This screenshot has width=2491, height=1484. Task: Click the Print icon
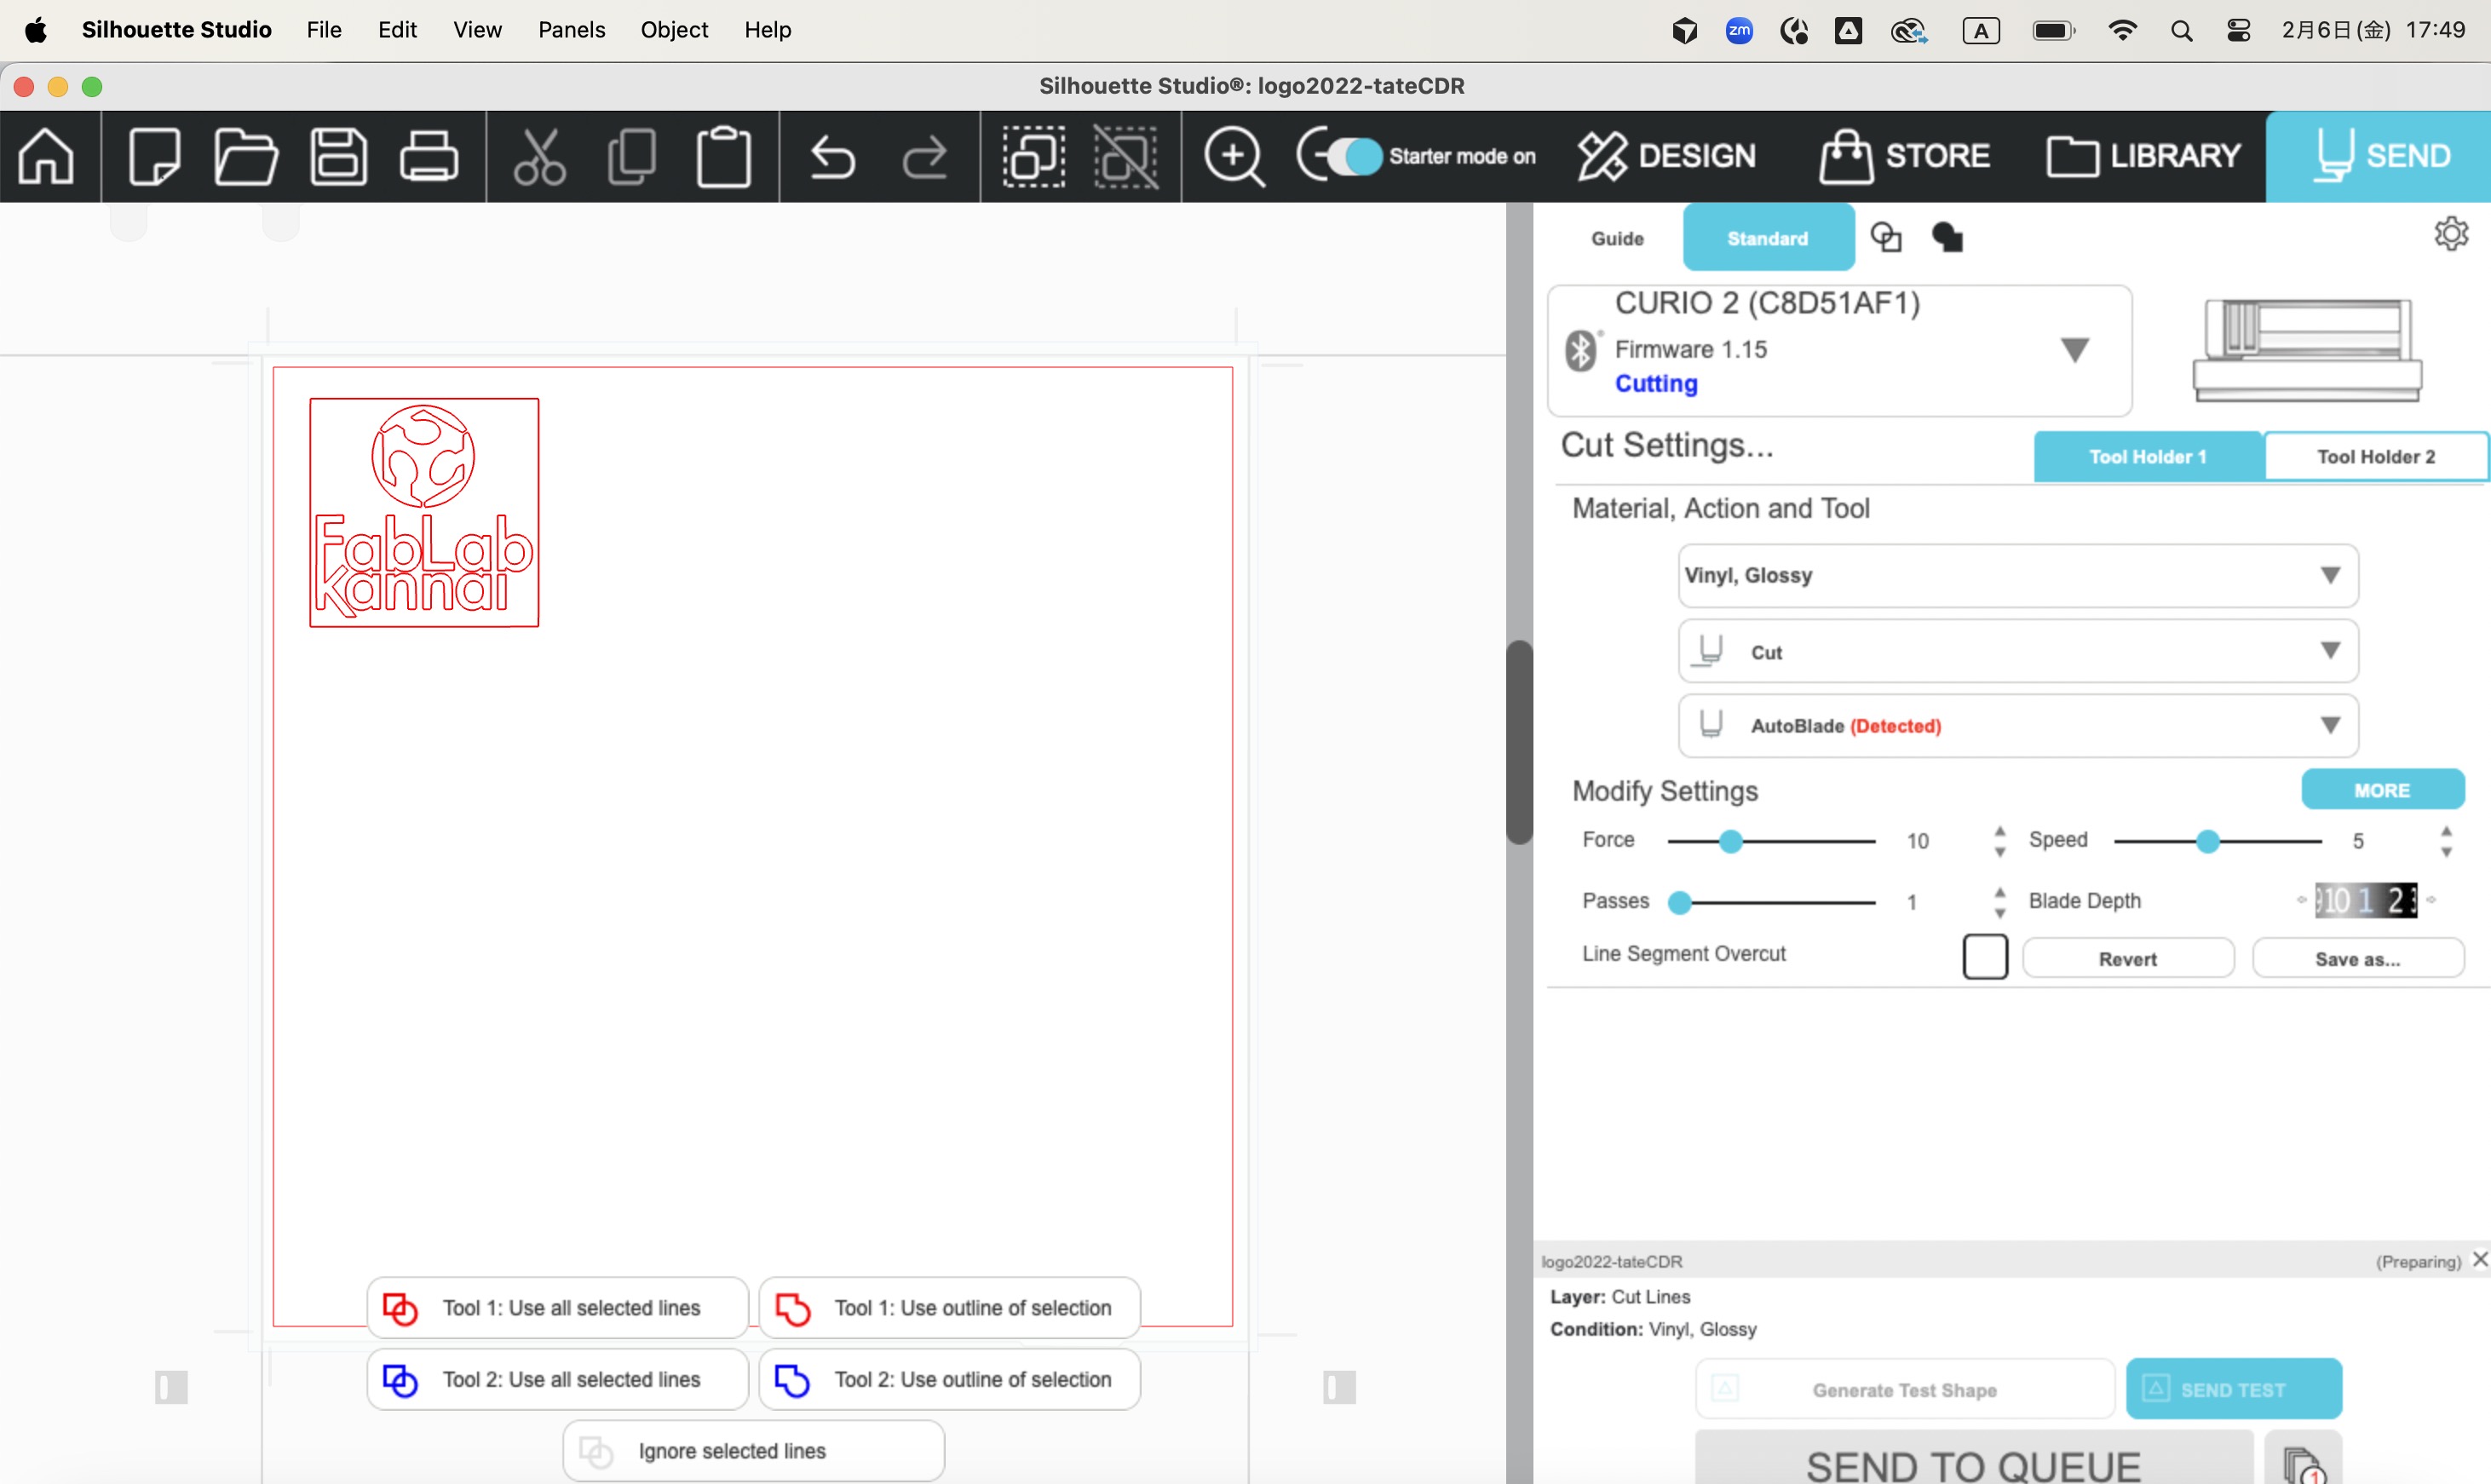pyautogui.click(x=429, y=156)
